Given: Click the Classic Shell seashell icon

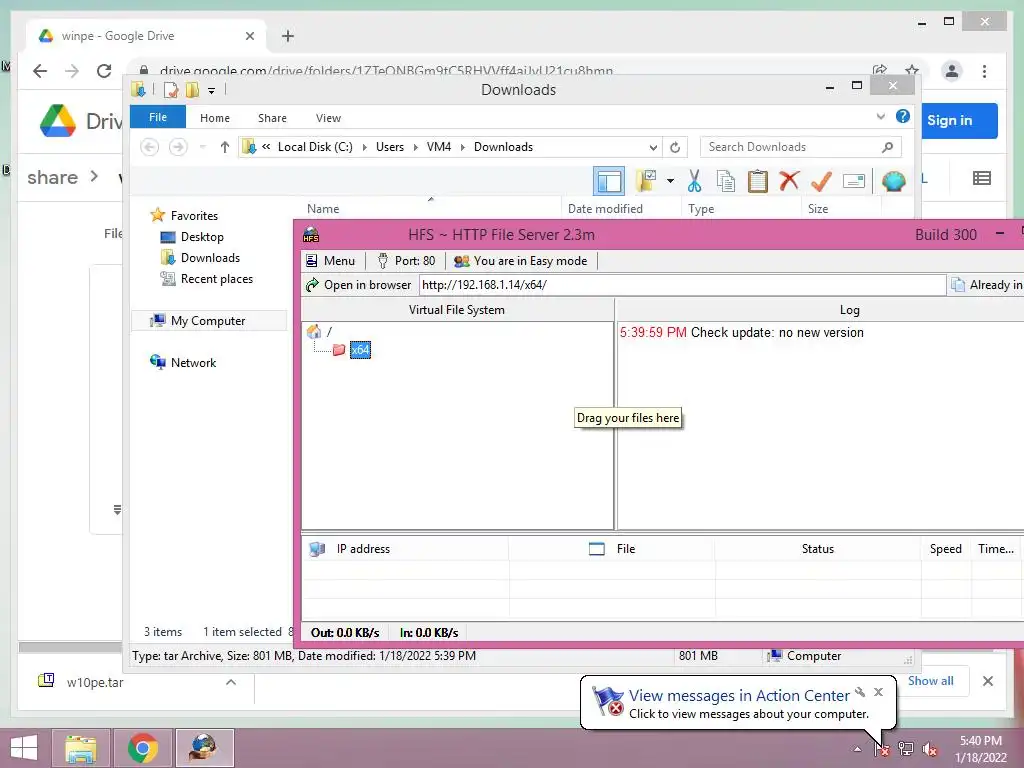Looking at the screenshot, I should point(893,181).
